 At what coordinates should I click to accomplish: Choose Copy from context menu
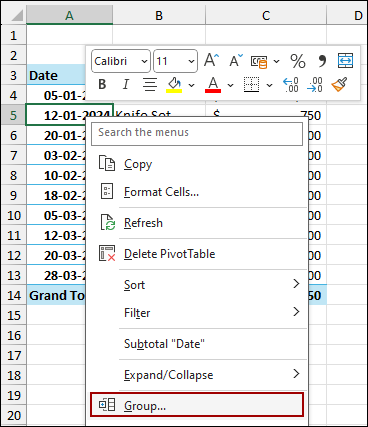click(x=197, y=164)
